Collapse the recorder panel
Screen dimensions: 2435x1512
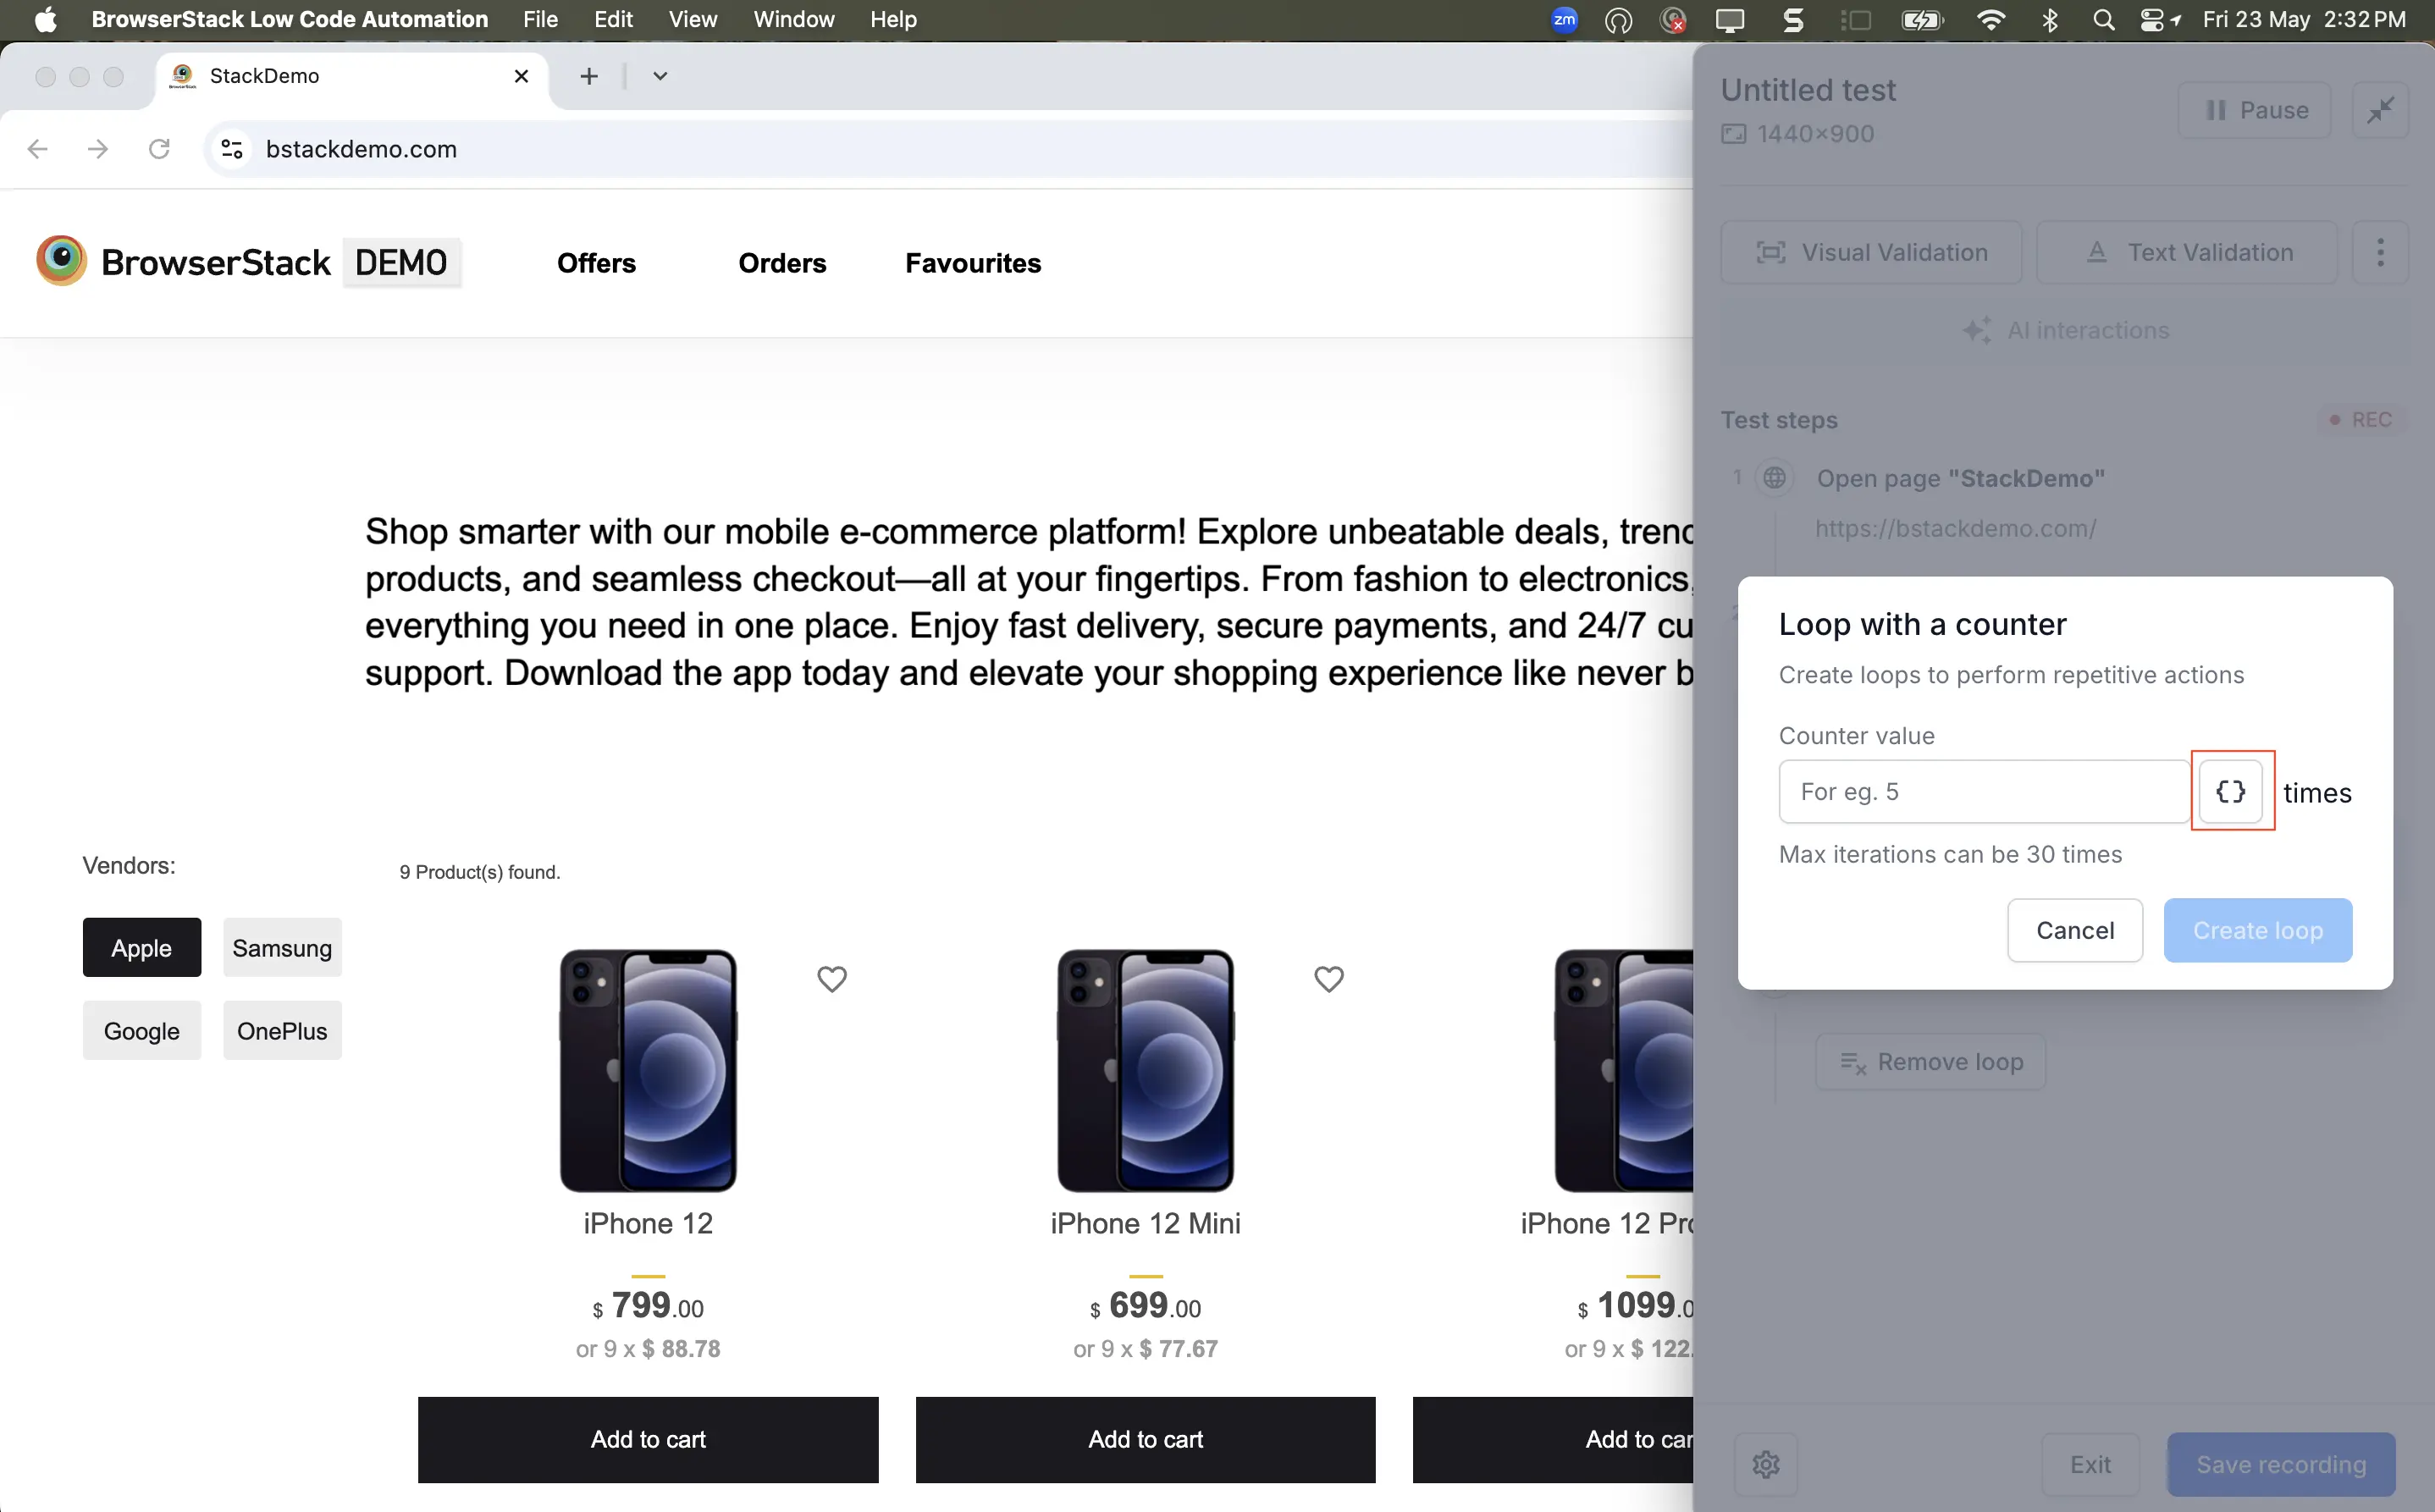click(x=2380, y=110)
